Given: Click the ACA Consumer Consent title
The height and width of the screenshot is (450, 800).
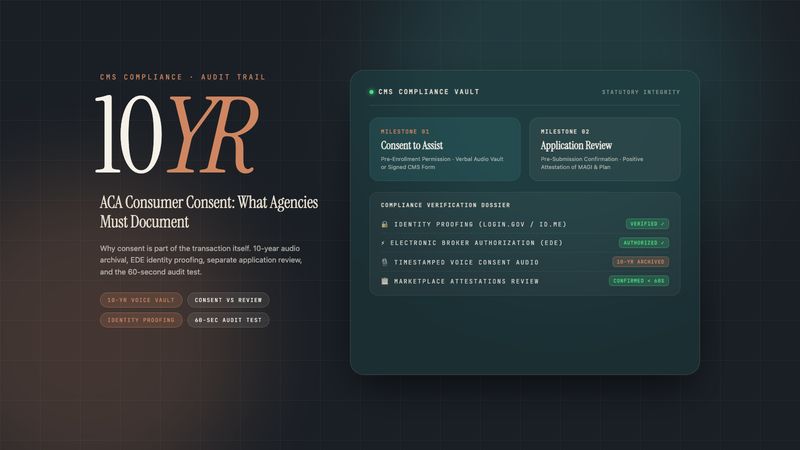Looking at the screenshot, I should (209, 212).
